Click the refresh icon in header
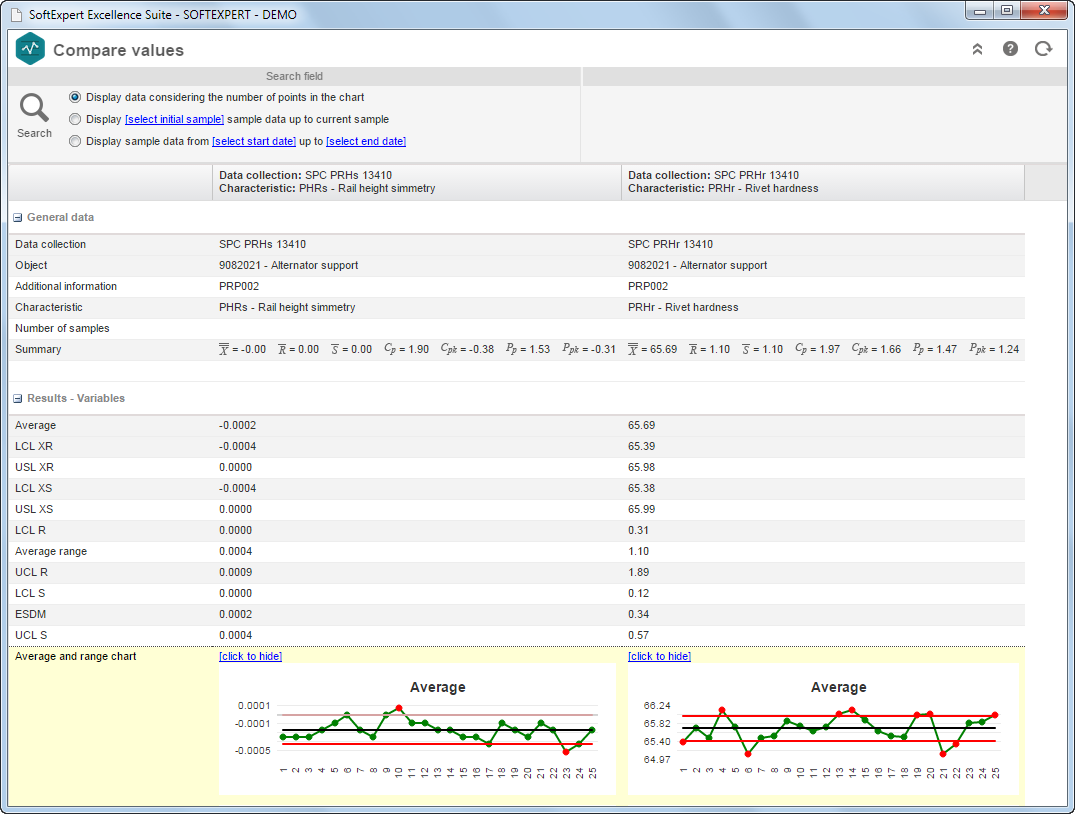Screen dimensions: 1075x814 point(1043,49)
